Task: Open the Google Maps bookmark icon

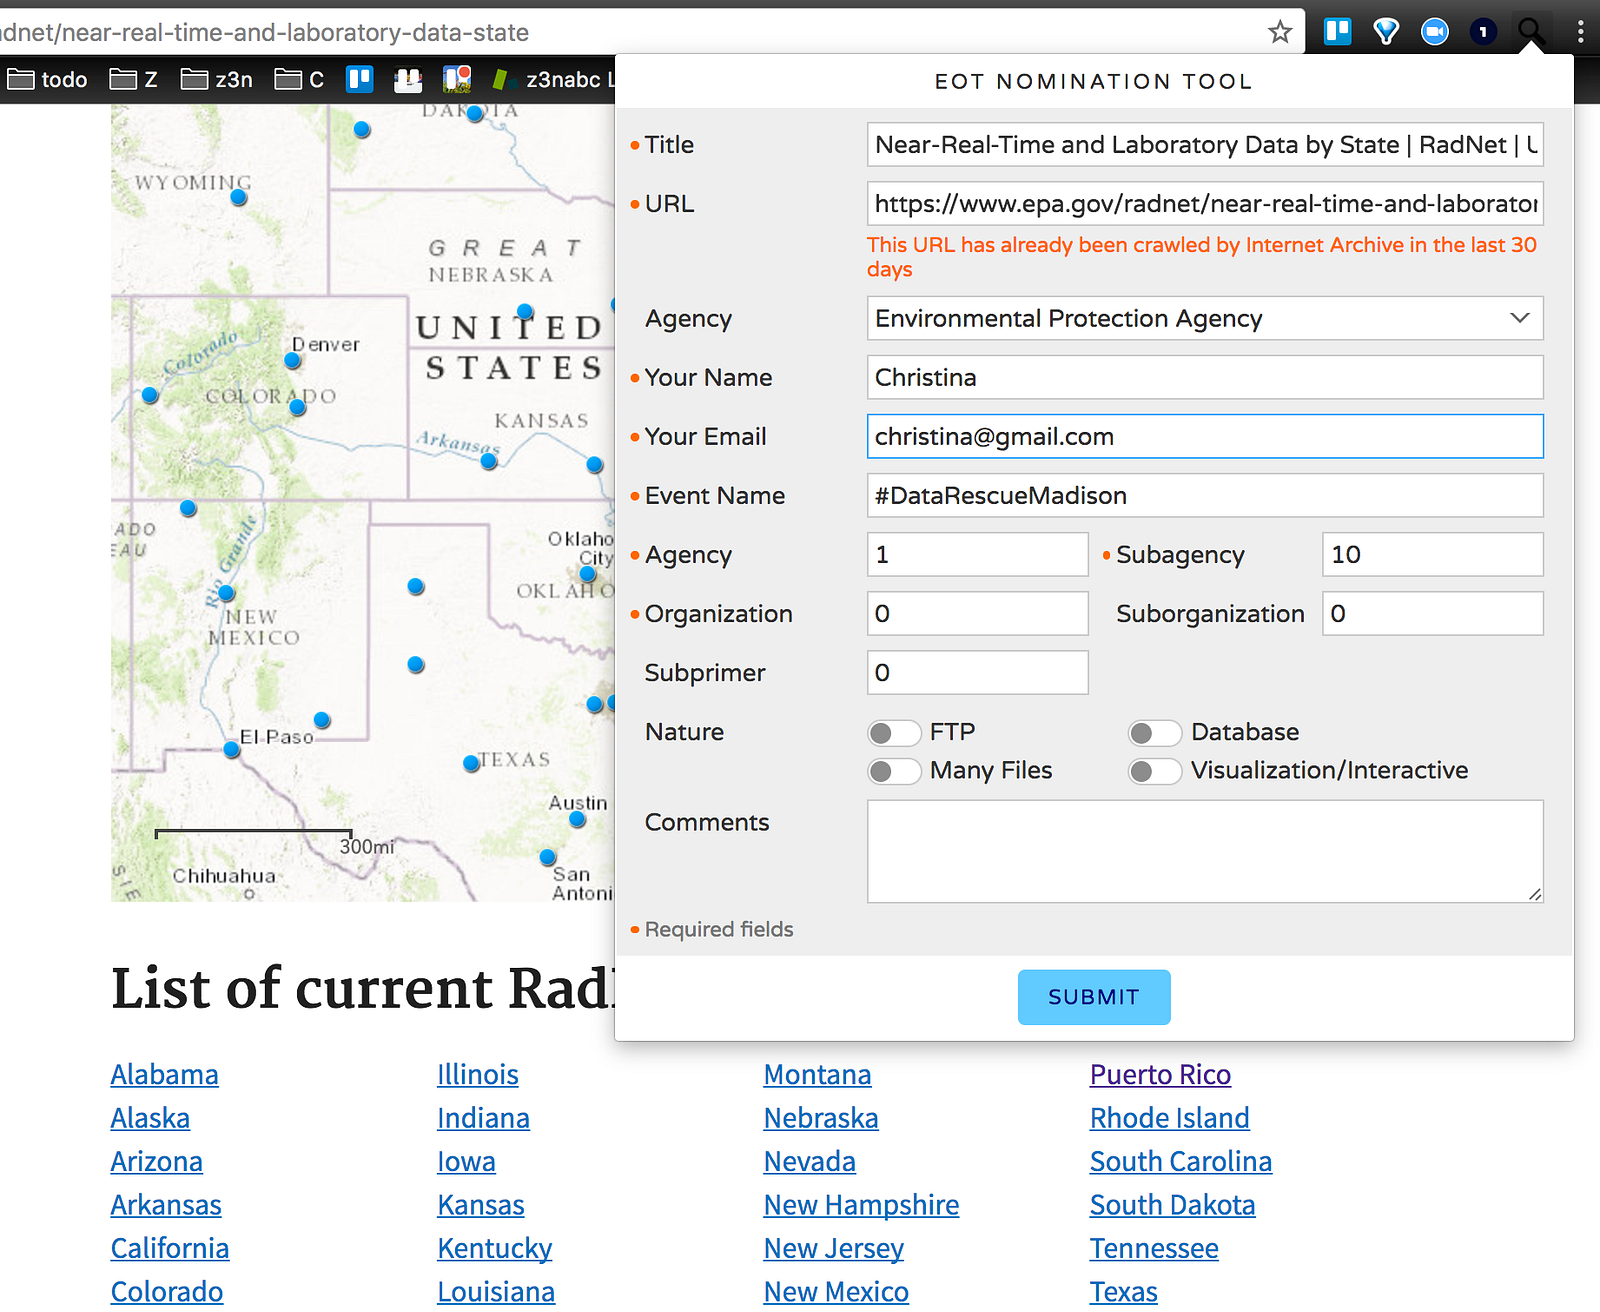Action: point(457,79)
